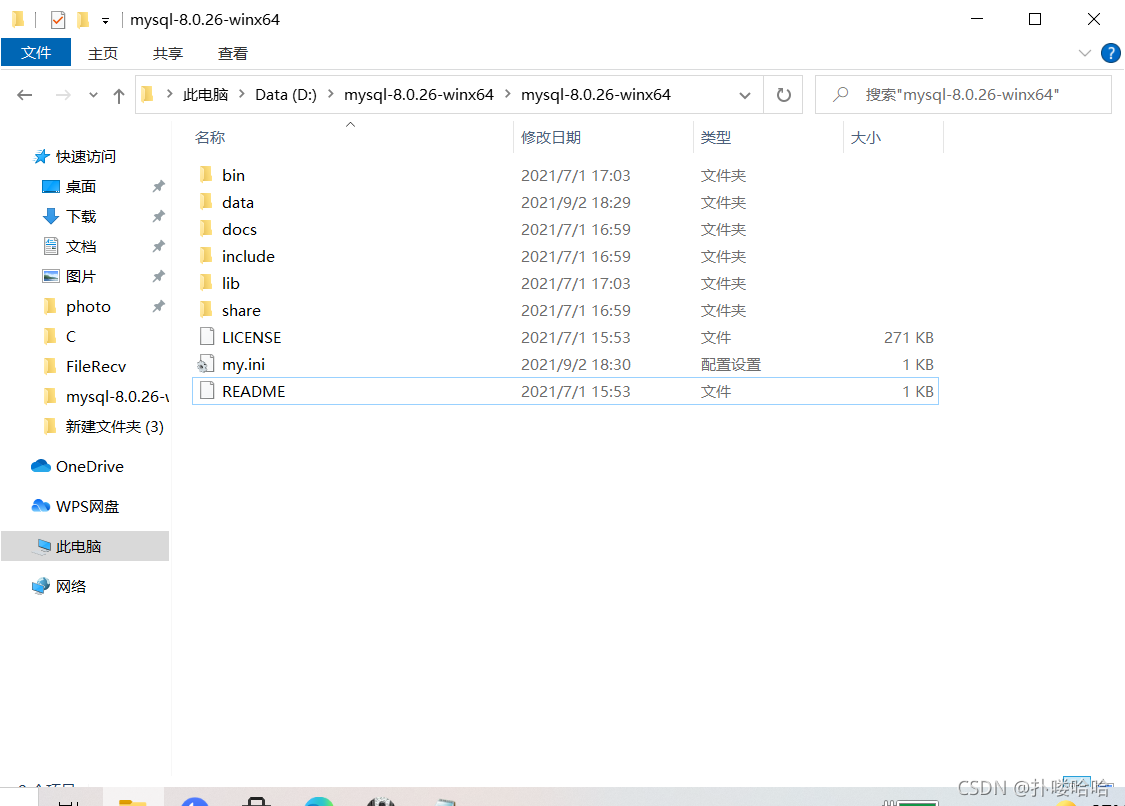Open the 文件 (File) menu

(36, 53)
